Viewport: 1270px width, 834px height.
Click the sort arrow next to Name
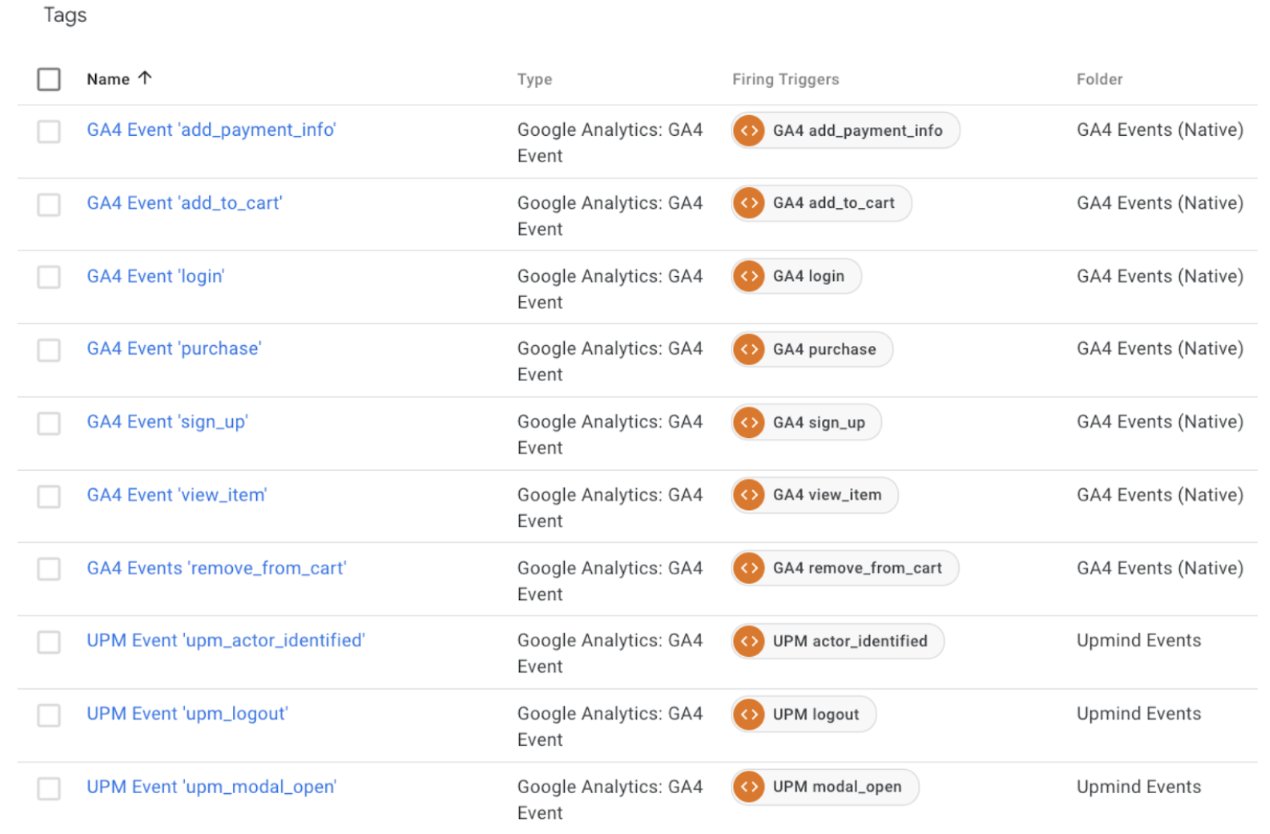(145, 78)
